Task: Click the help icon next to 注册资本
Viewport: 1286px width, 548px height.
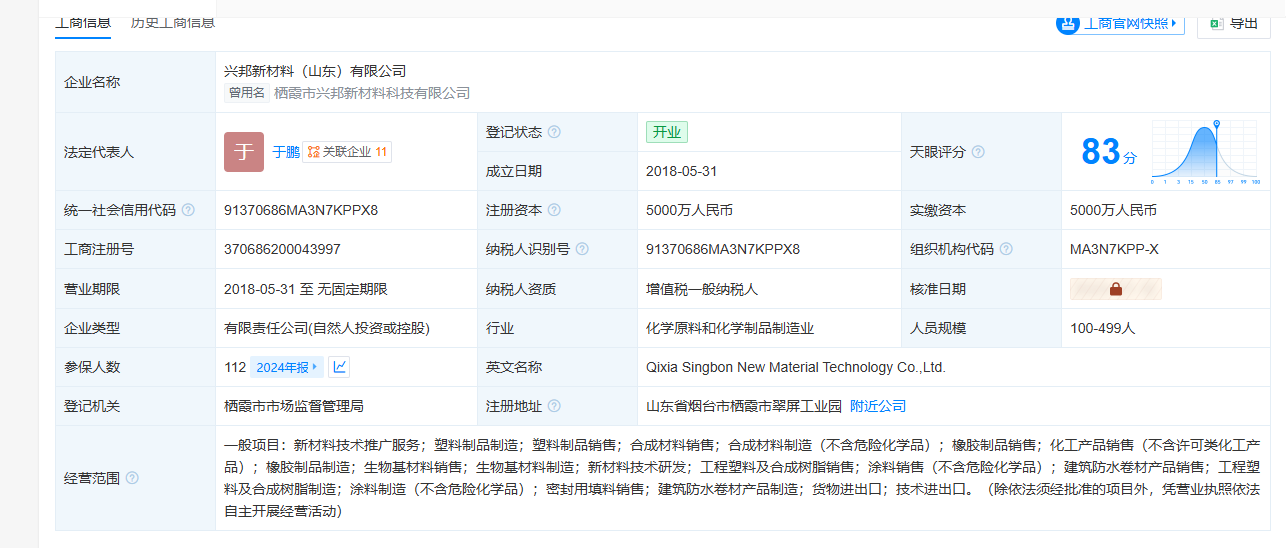Action: coord(554,210)
